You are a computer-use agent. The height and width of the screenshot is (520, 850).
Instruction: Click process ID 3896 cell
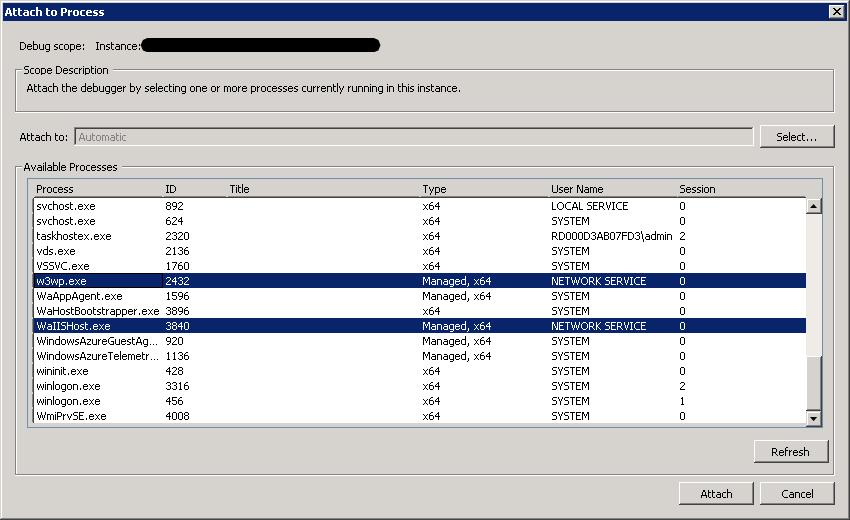coord(177,311)
